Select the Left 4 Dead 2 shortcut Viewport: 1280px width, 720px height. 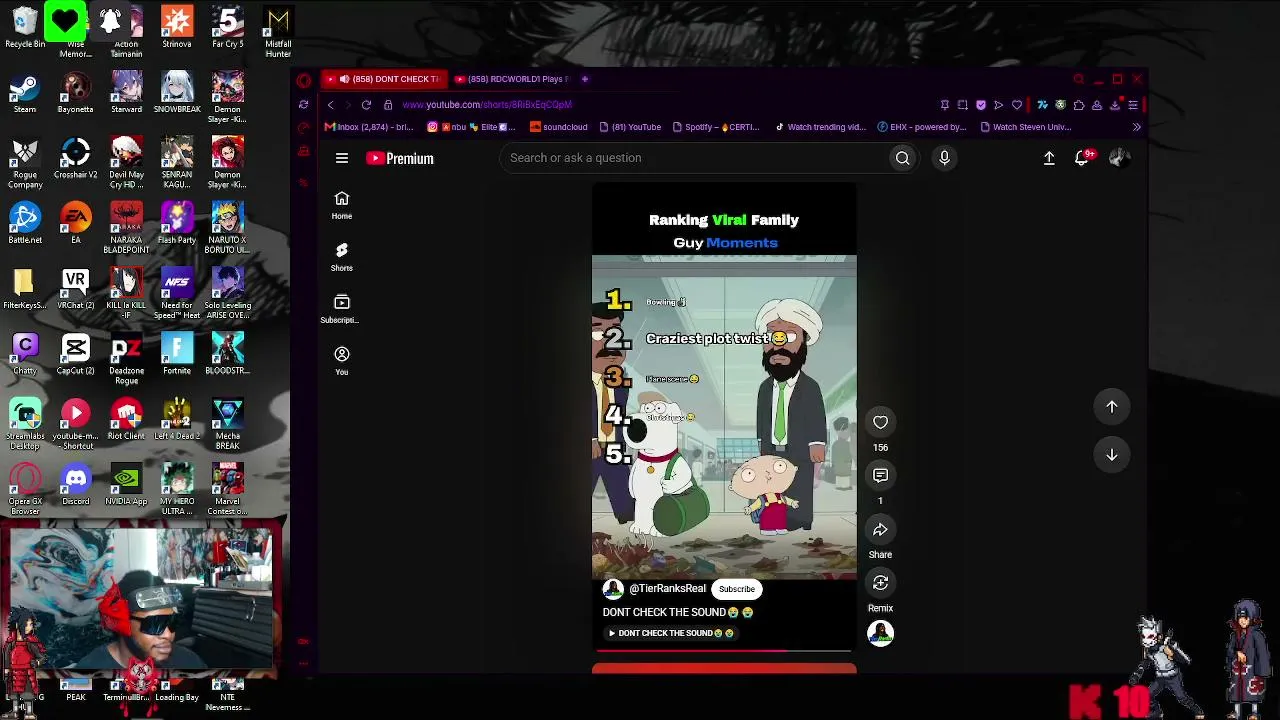(x=177, y=420)
